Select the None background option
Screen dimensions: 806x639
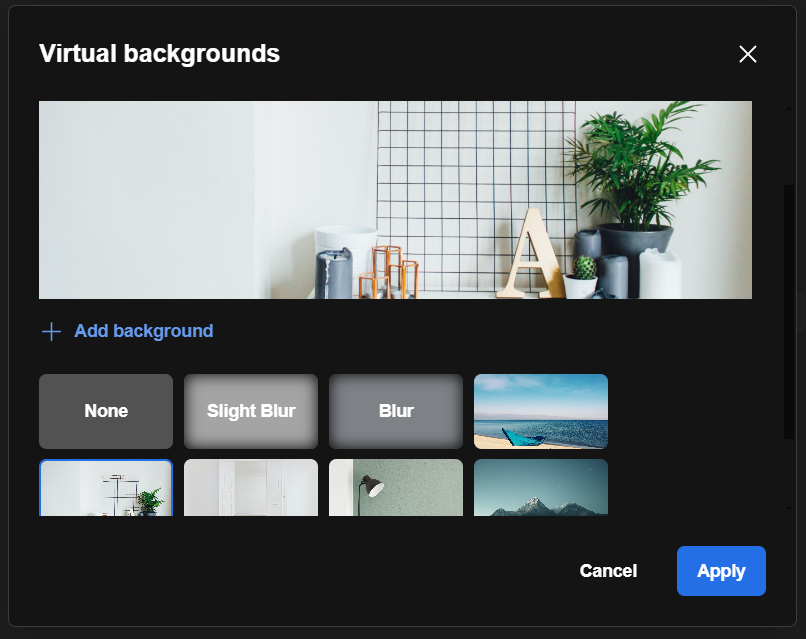point(105,411)
